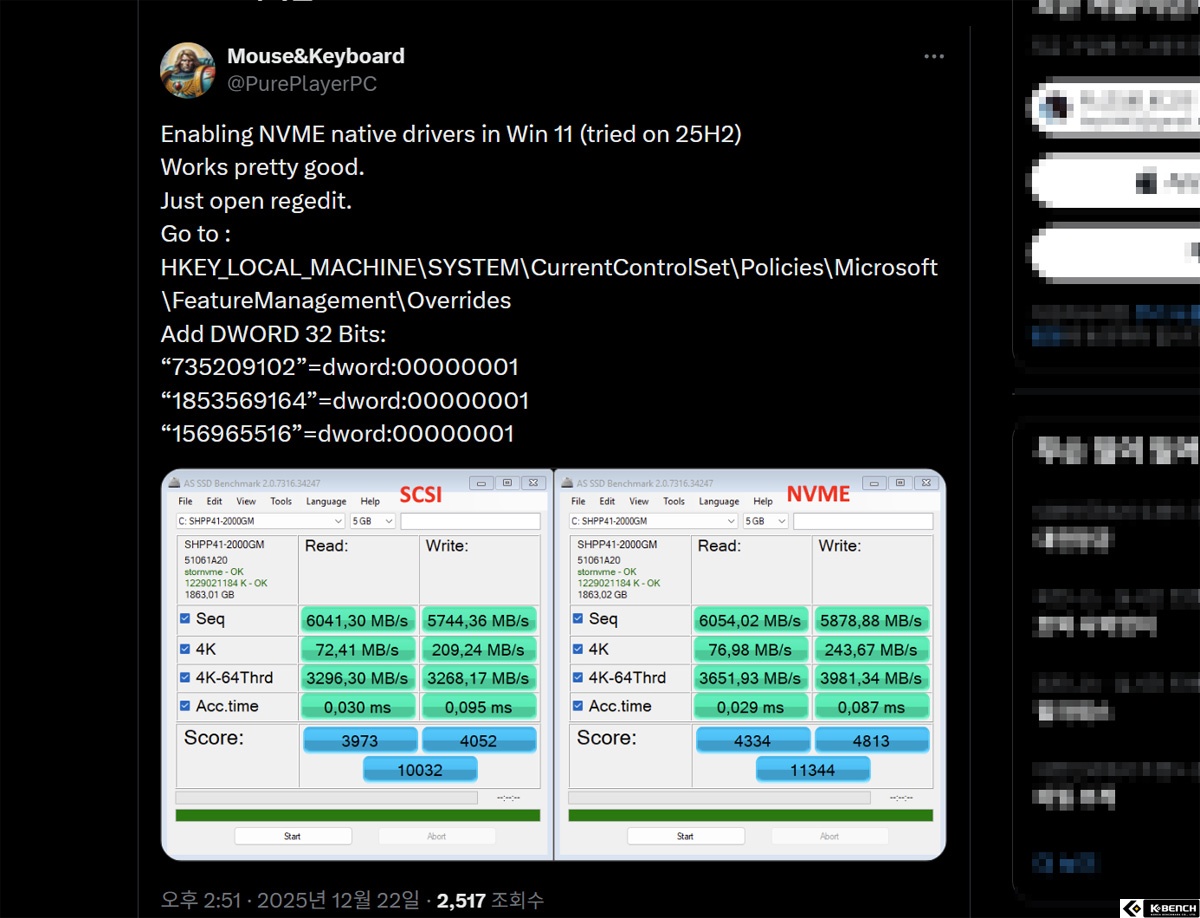The width and height of the screenshot is (1200, 918).
Task: Select the "1853569164" registry value line
Action: click(x=345, y=401)
